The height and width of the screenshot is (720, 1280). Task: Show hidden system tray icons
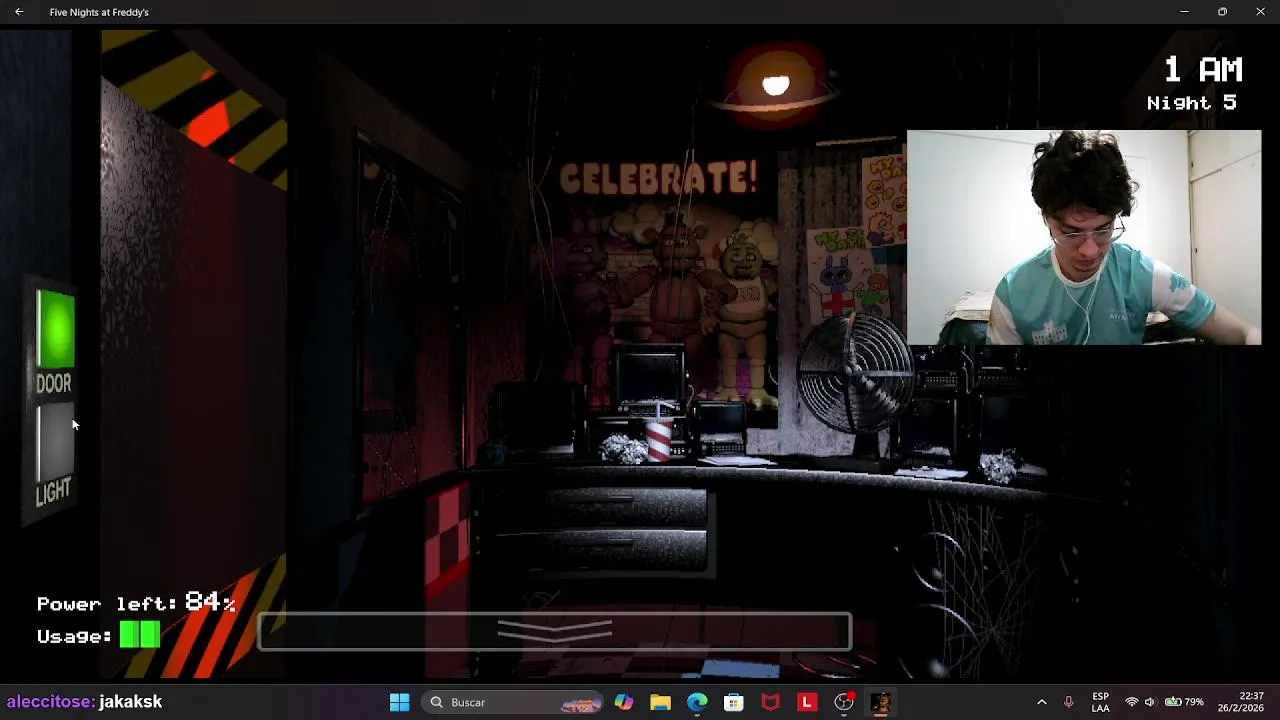tap(1041, 702)
